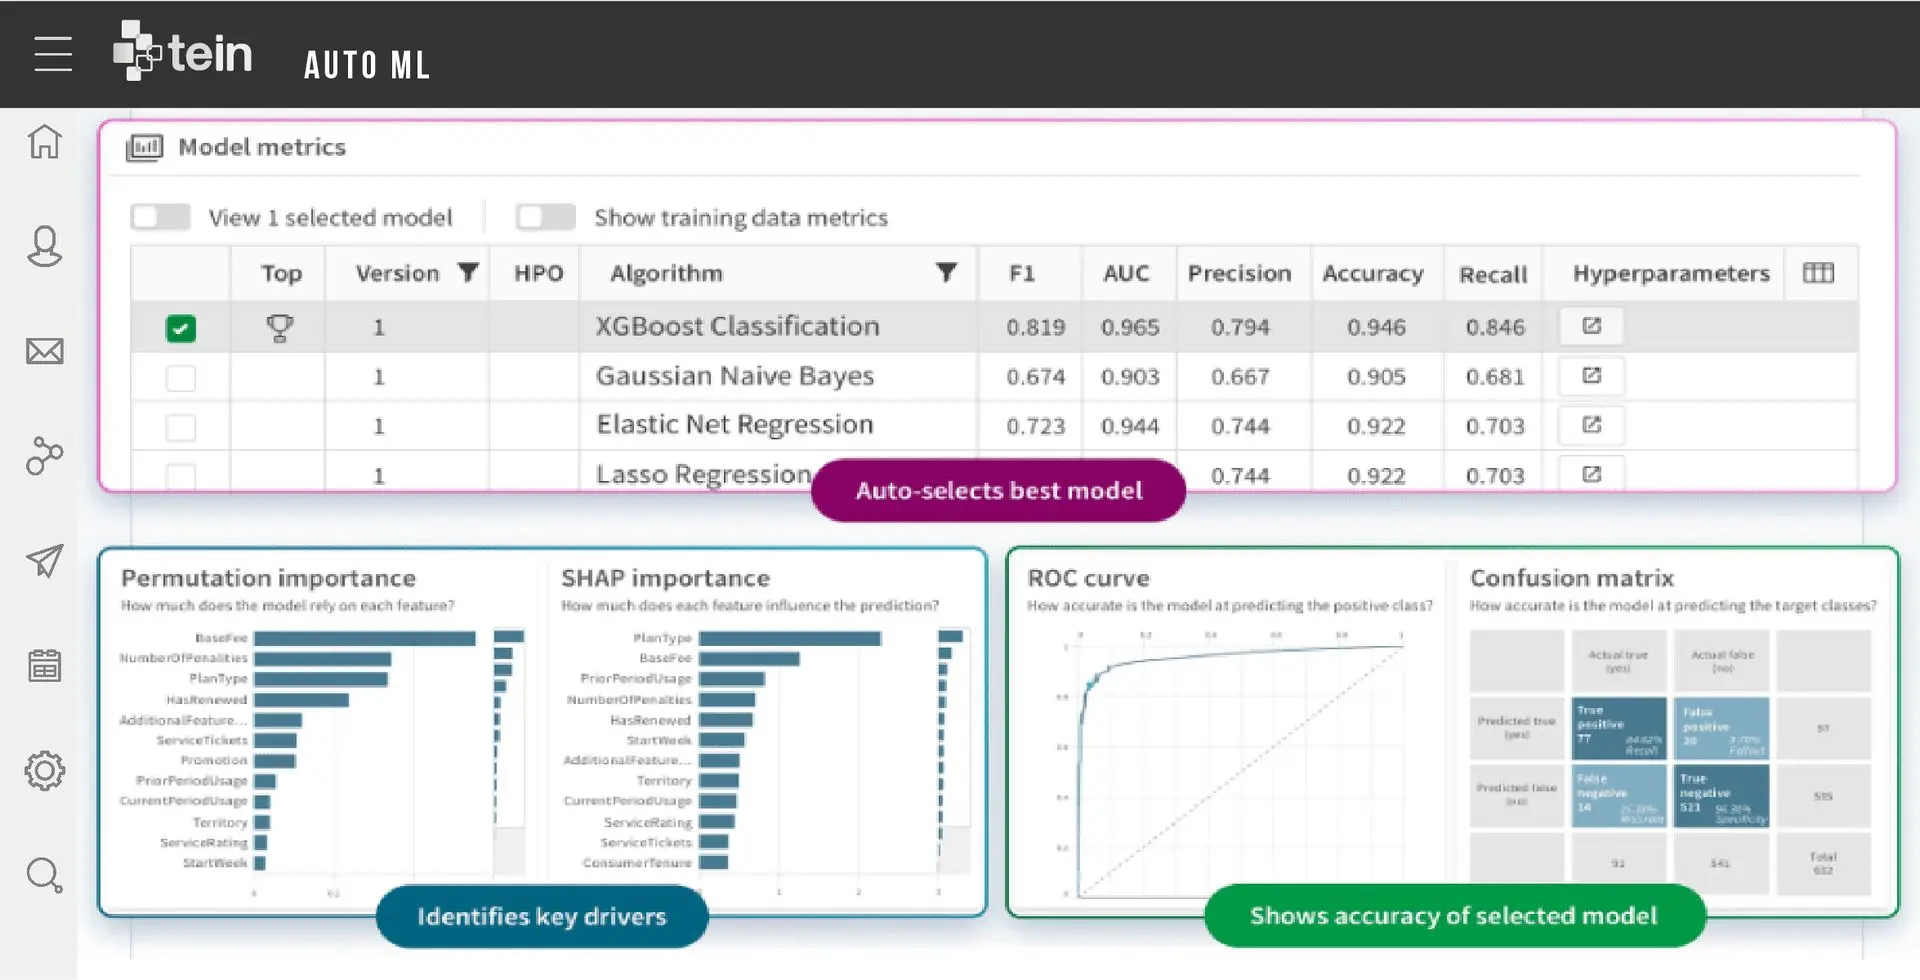
Task: Select the Elastic Net Regression algorithm name
Action: [x=734, y=425]
